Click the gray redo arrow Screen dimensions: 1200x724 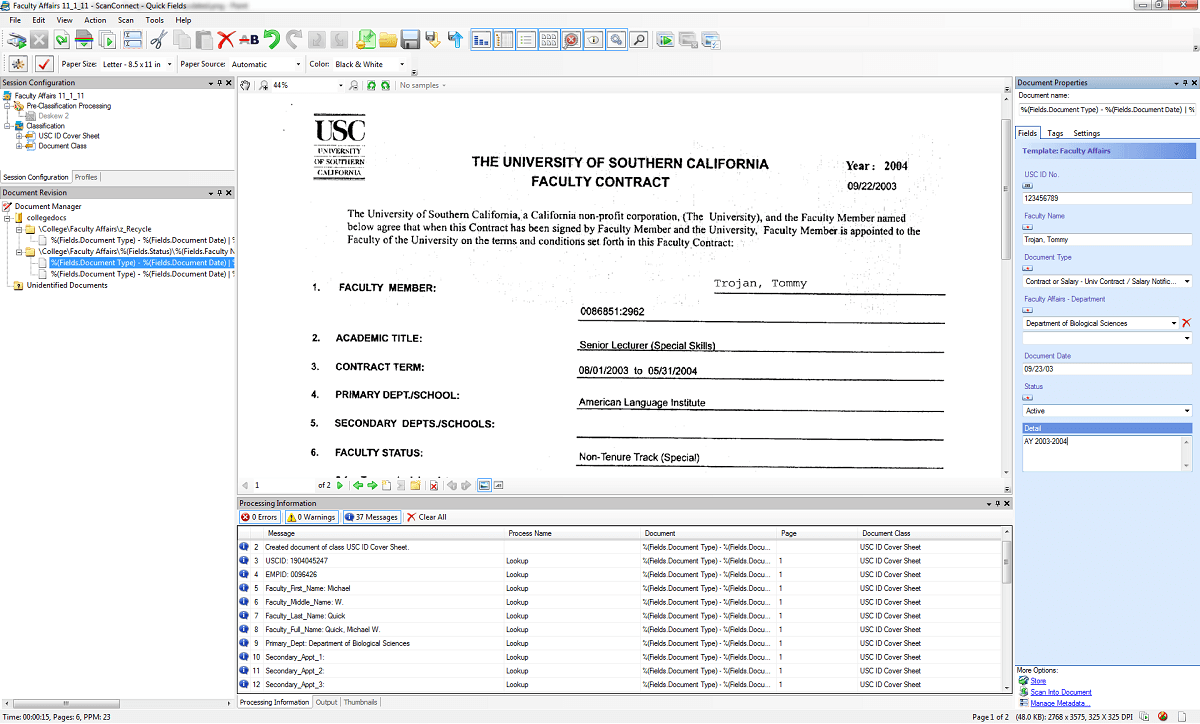click(293, 40)
